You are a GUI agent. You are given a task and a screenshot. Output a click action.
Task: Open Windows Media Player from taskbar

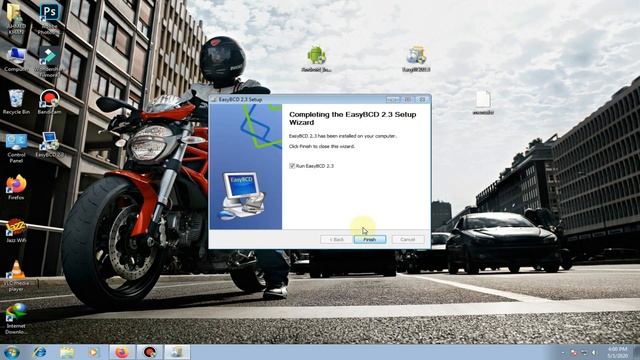click(x=94, y=352)
